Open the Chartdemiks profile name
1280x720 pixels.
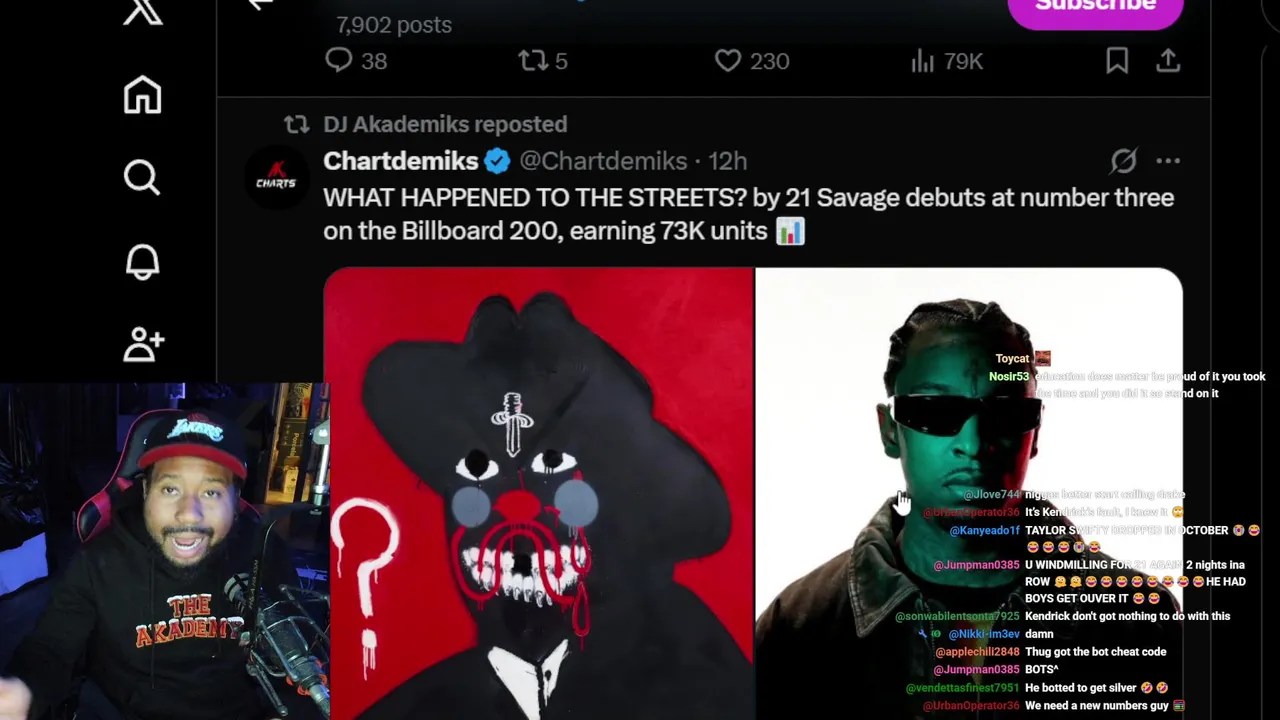pos(401,161)
